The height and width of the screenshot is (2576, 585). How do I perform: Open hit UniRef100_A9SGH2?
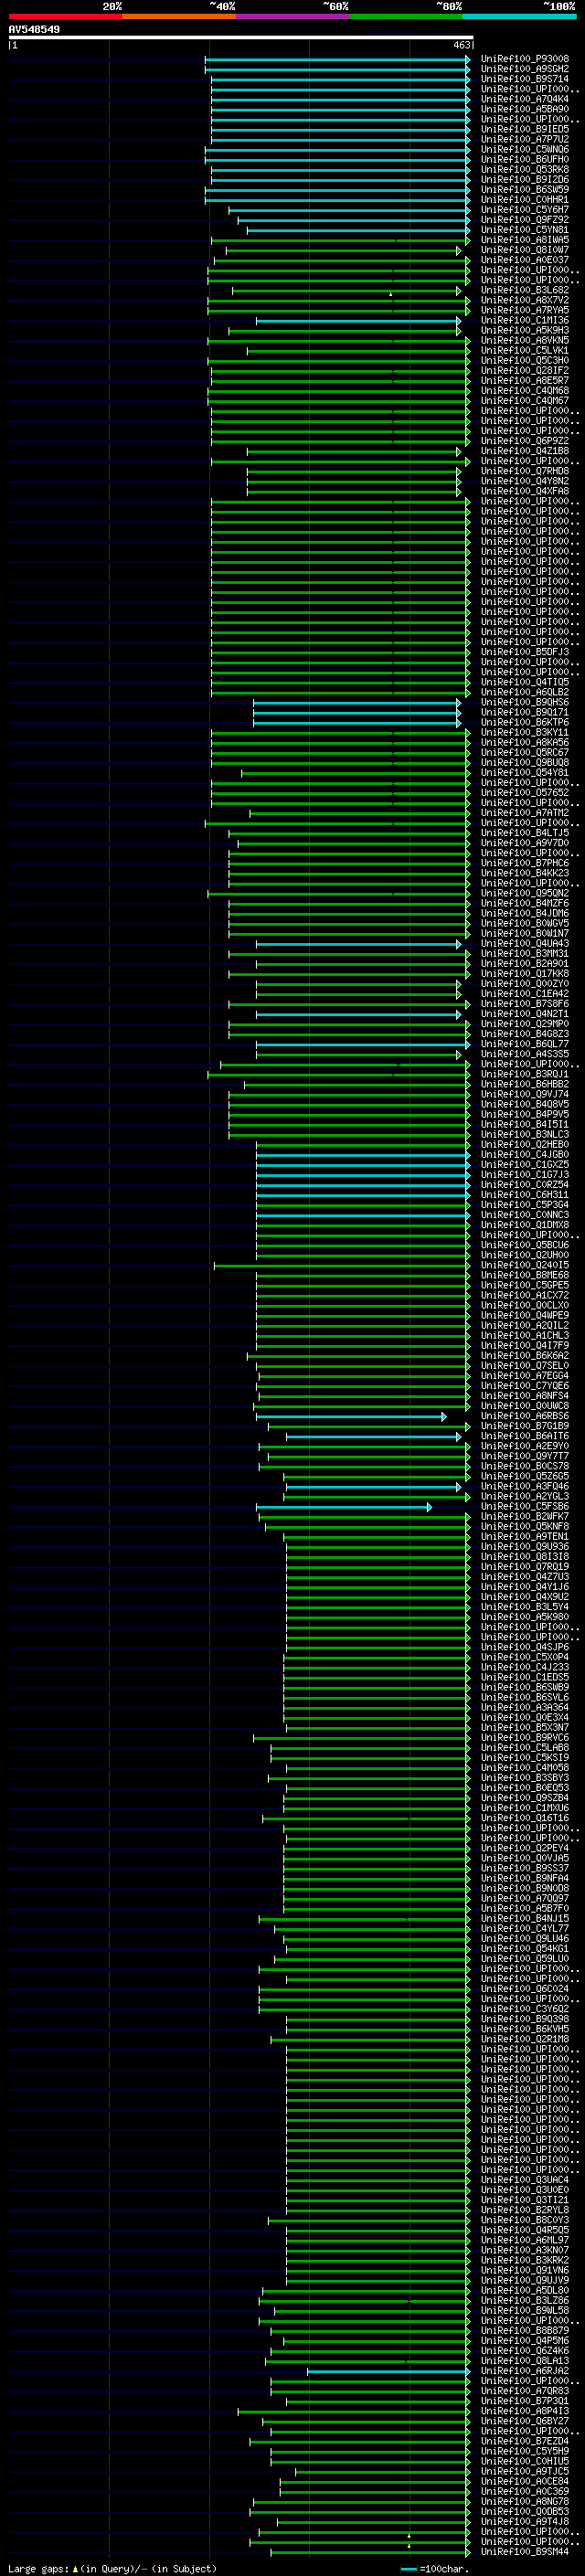[525, 69]
